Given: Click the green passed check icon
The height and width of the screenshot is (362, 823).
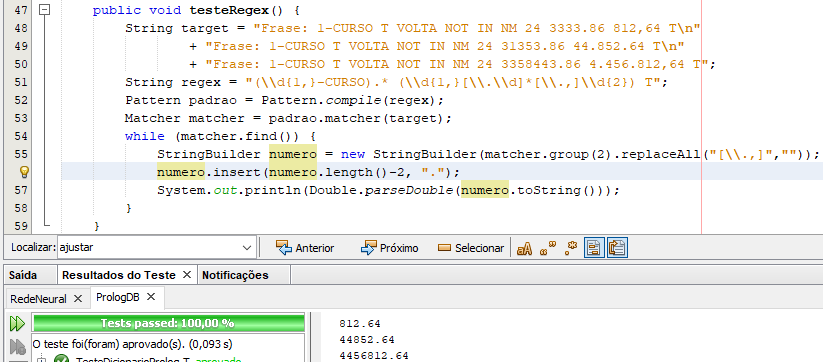Looking at the screenshot, I should point(62,359).
